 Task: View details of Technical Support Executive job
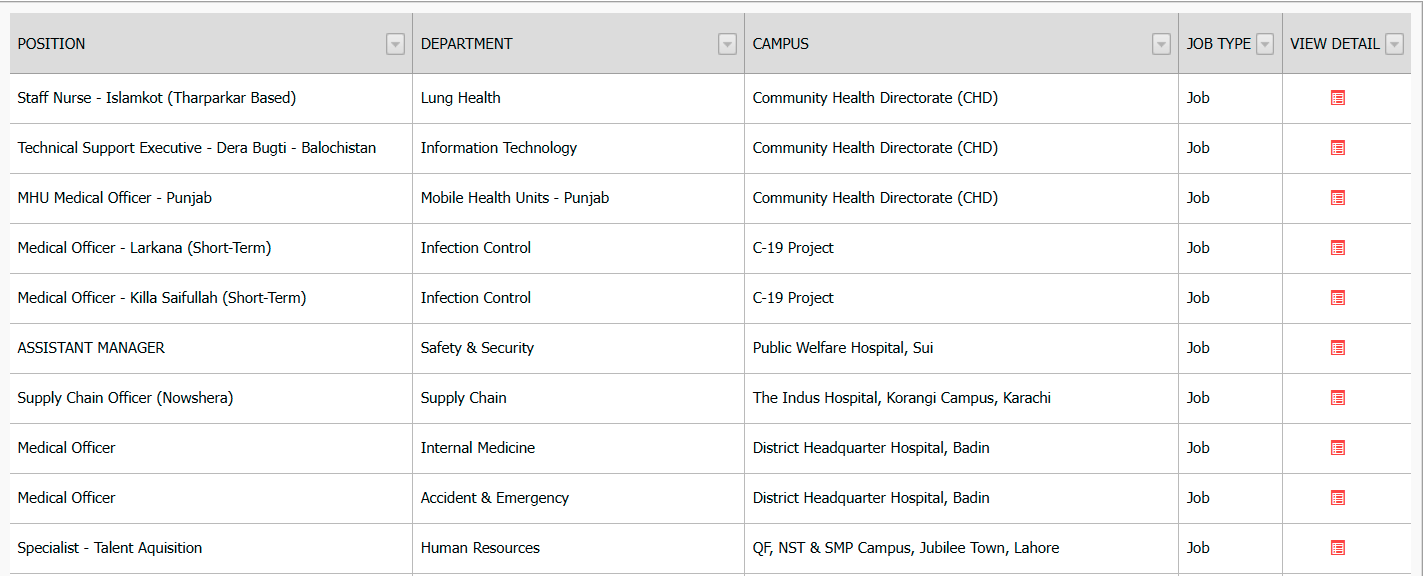point(1337,148)
